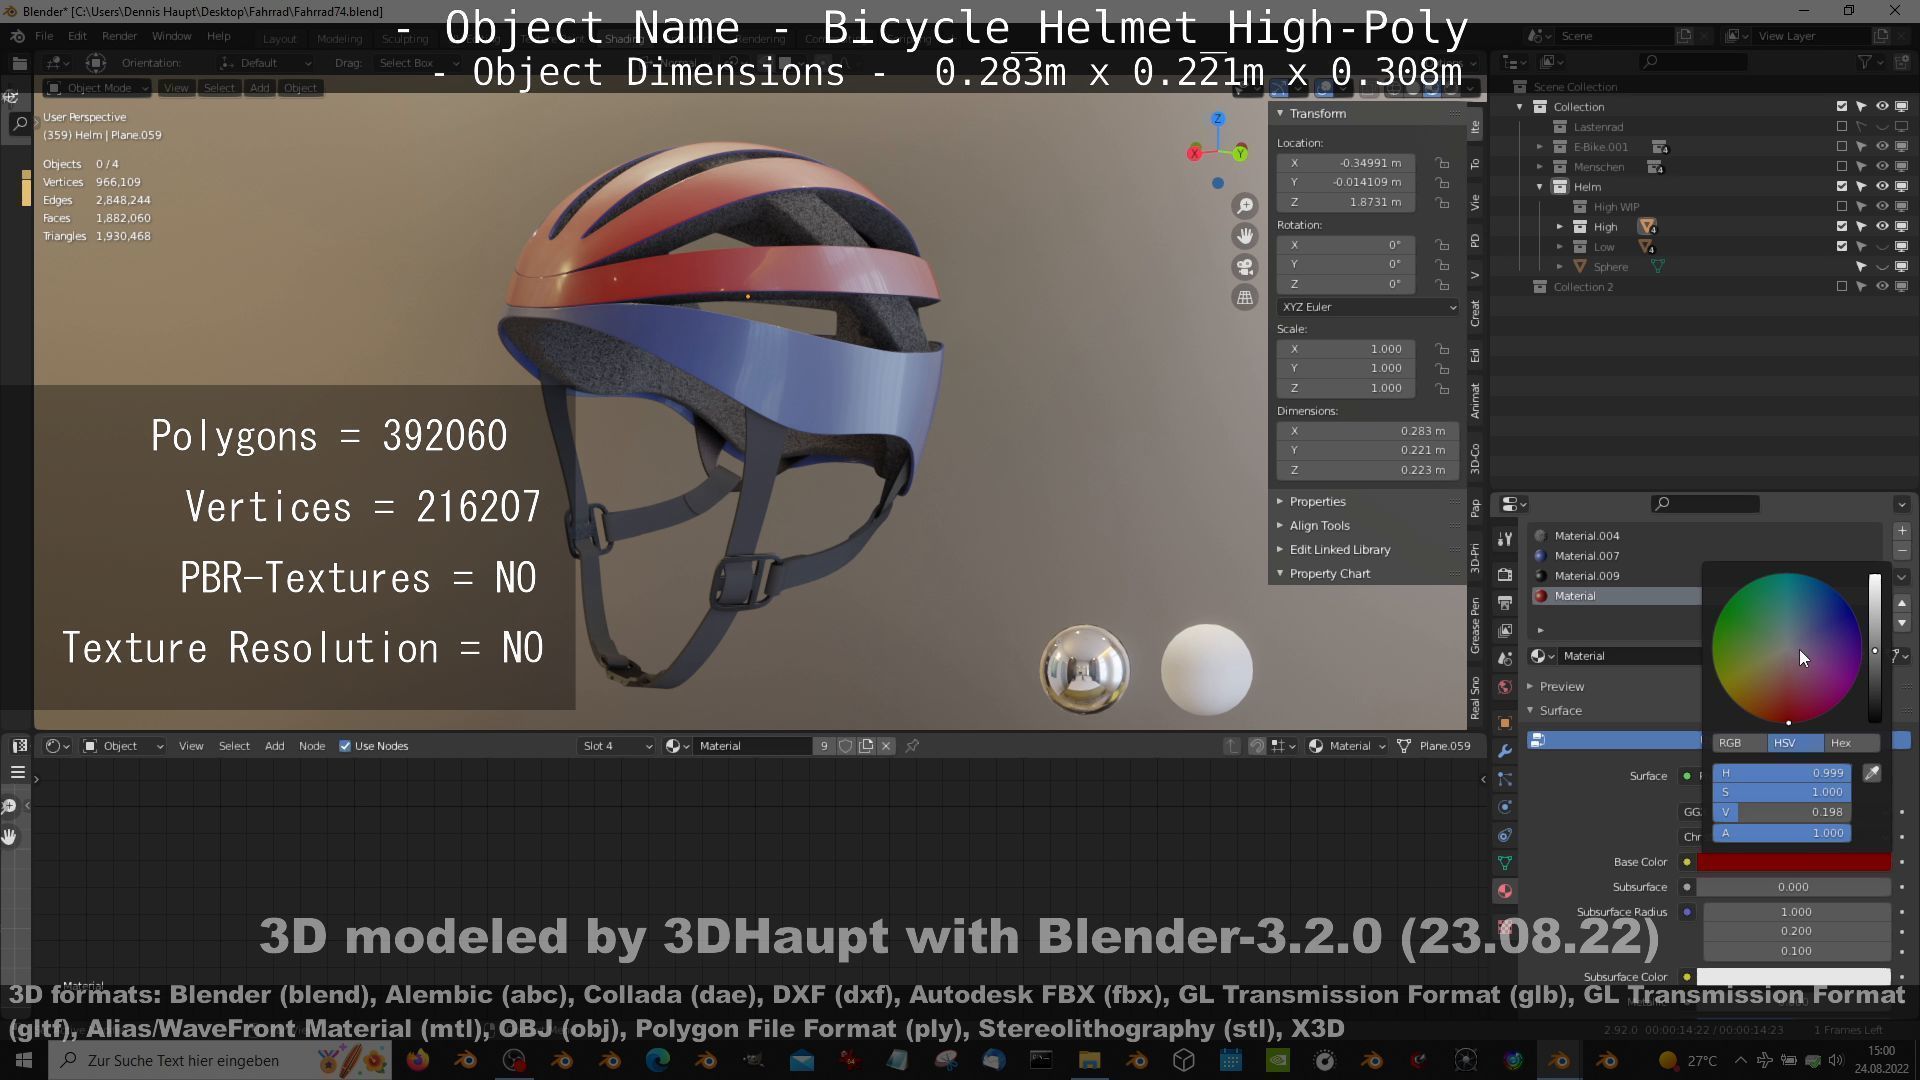Duplicate material in node editor header
The height and width of the screenshot is (1080, 1920).
tap(866, 746)
